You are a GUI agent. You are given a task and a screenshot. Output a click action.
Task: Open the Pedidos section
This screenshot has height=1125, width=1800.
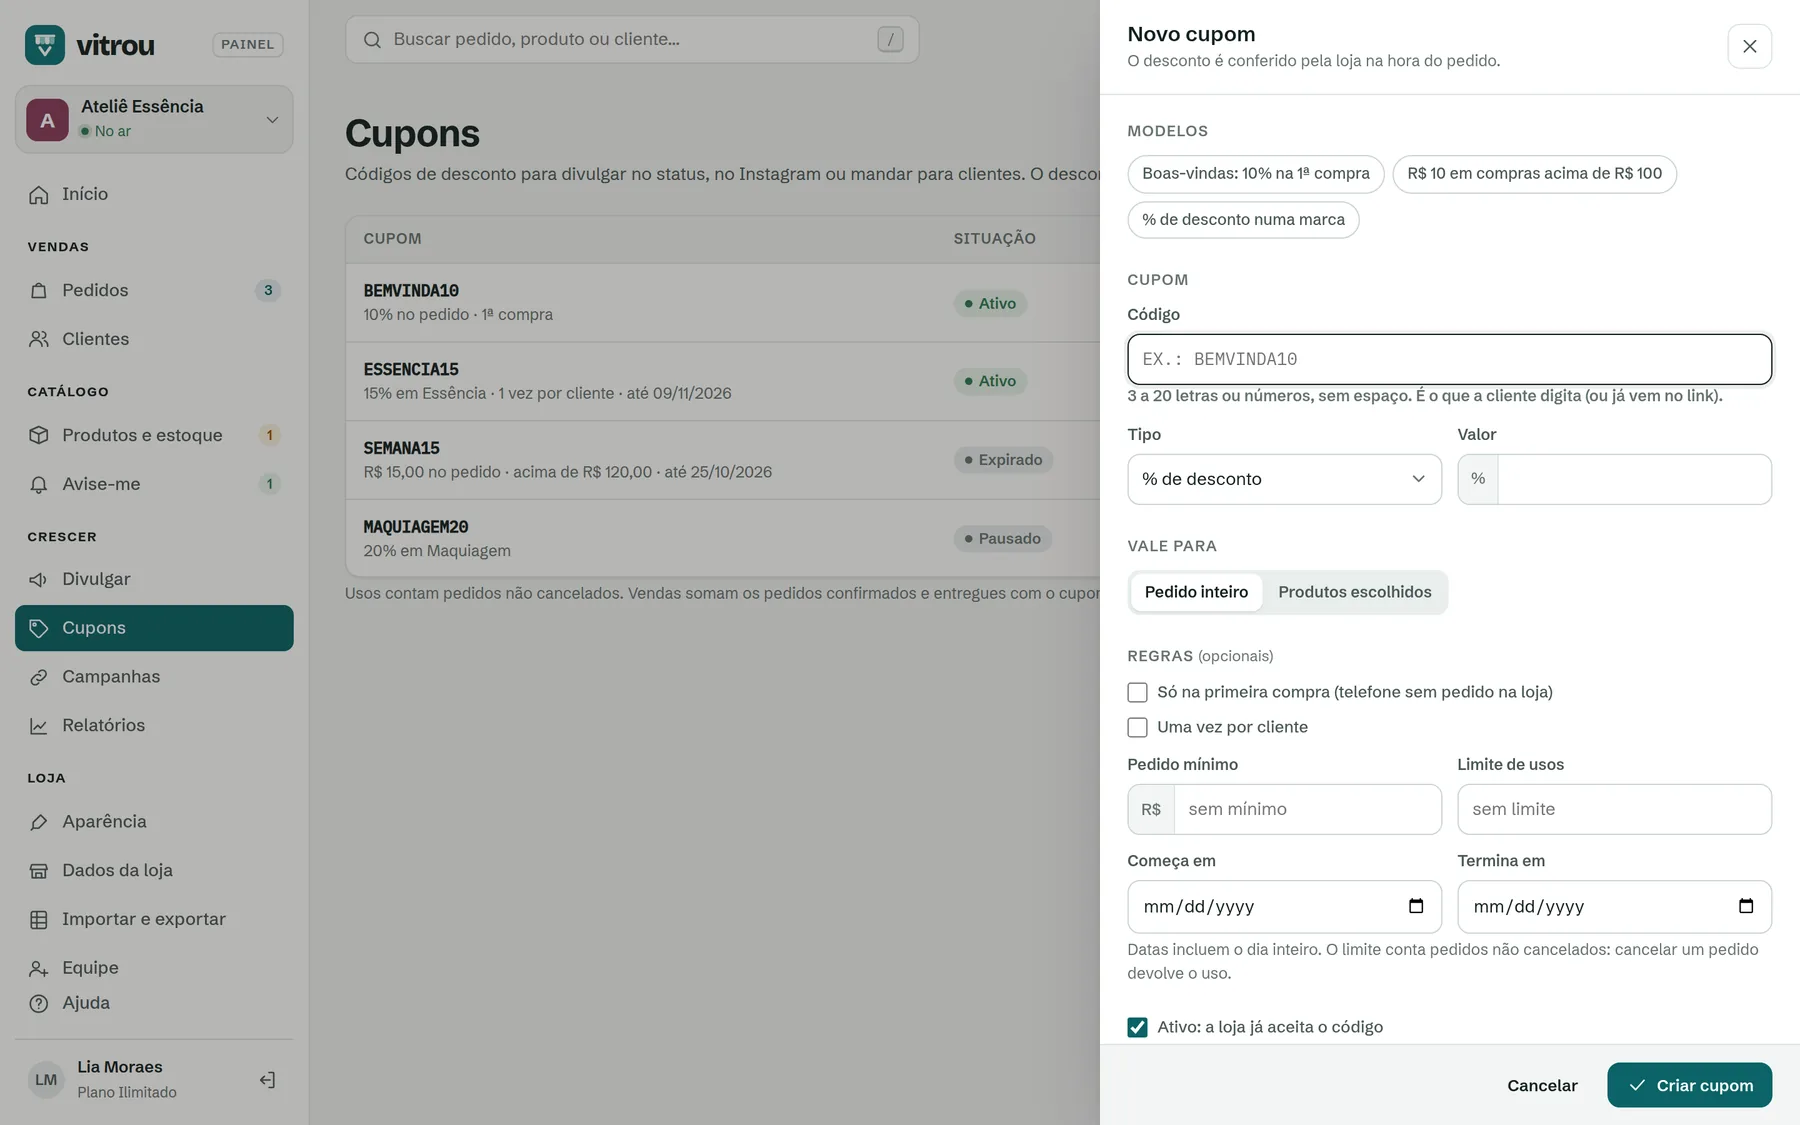[x=154, y=290]
